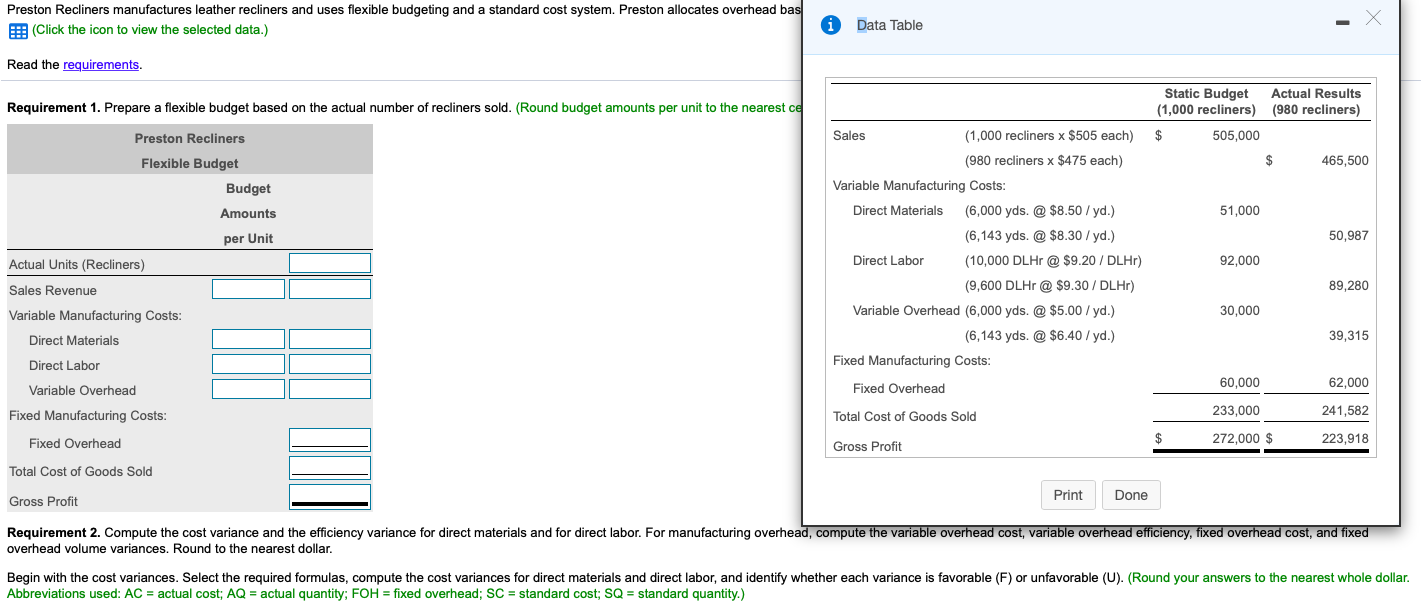Click the 92,000 direct labor value
The image size is (1424, 610).
coord(1240,260)
